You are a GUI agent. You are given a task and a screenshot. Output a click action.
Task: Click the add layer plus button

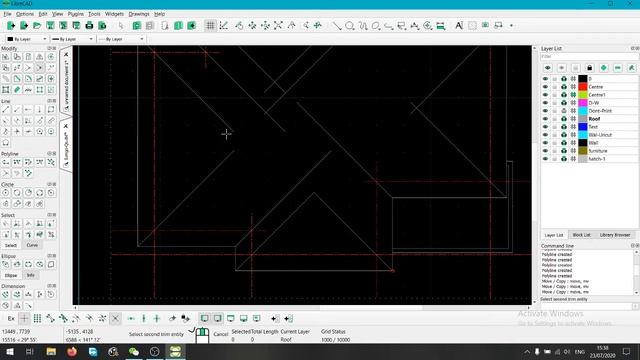point(604,68)
